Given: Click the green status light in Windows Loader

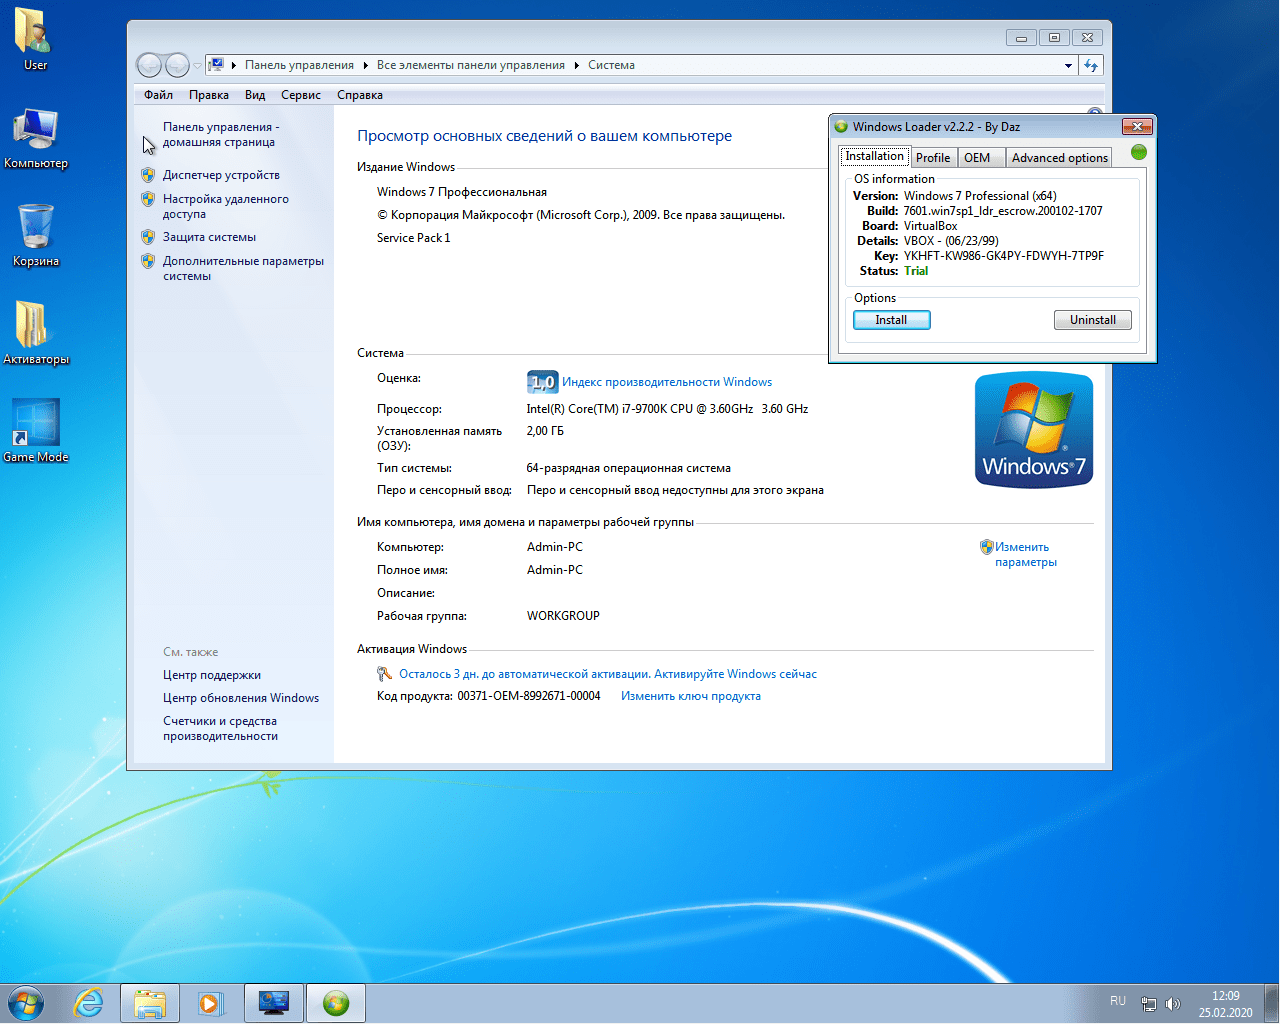Looking at the screenshot, I should point(1139,152).
